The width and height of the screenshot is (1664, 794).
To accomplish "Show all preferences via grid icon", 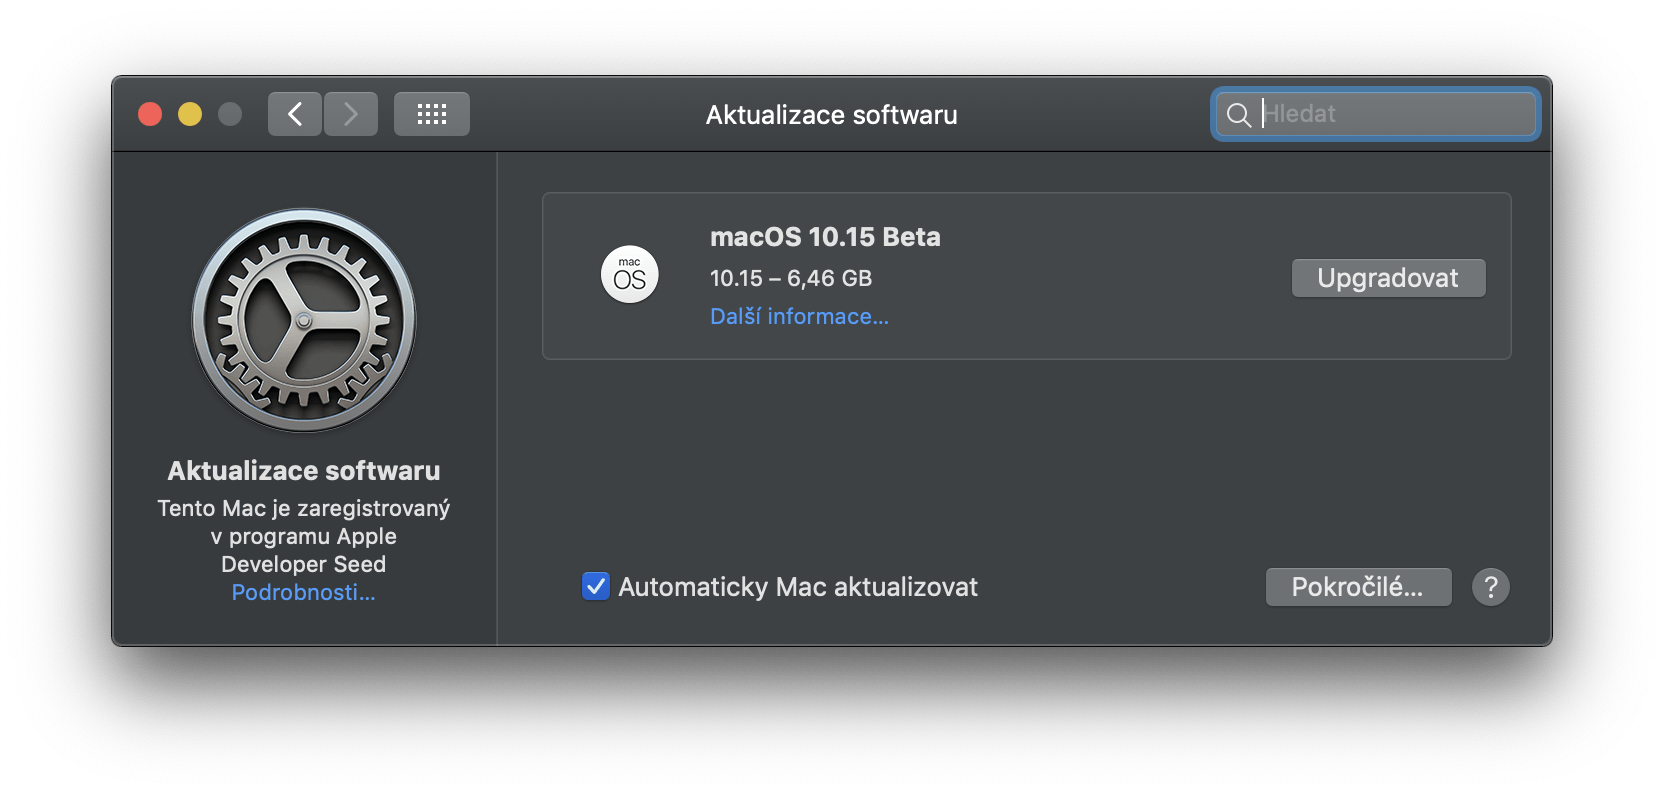I will pyautogui.click(x=431, y=114).
